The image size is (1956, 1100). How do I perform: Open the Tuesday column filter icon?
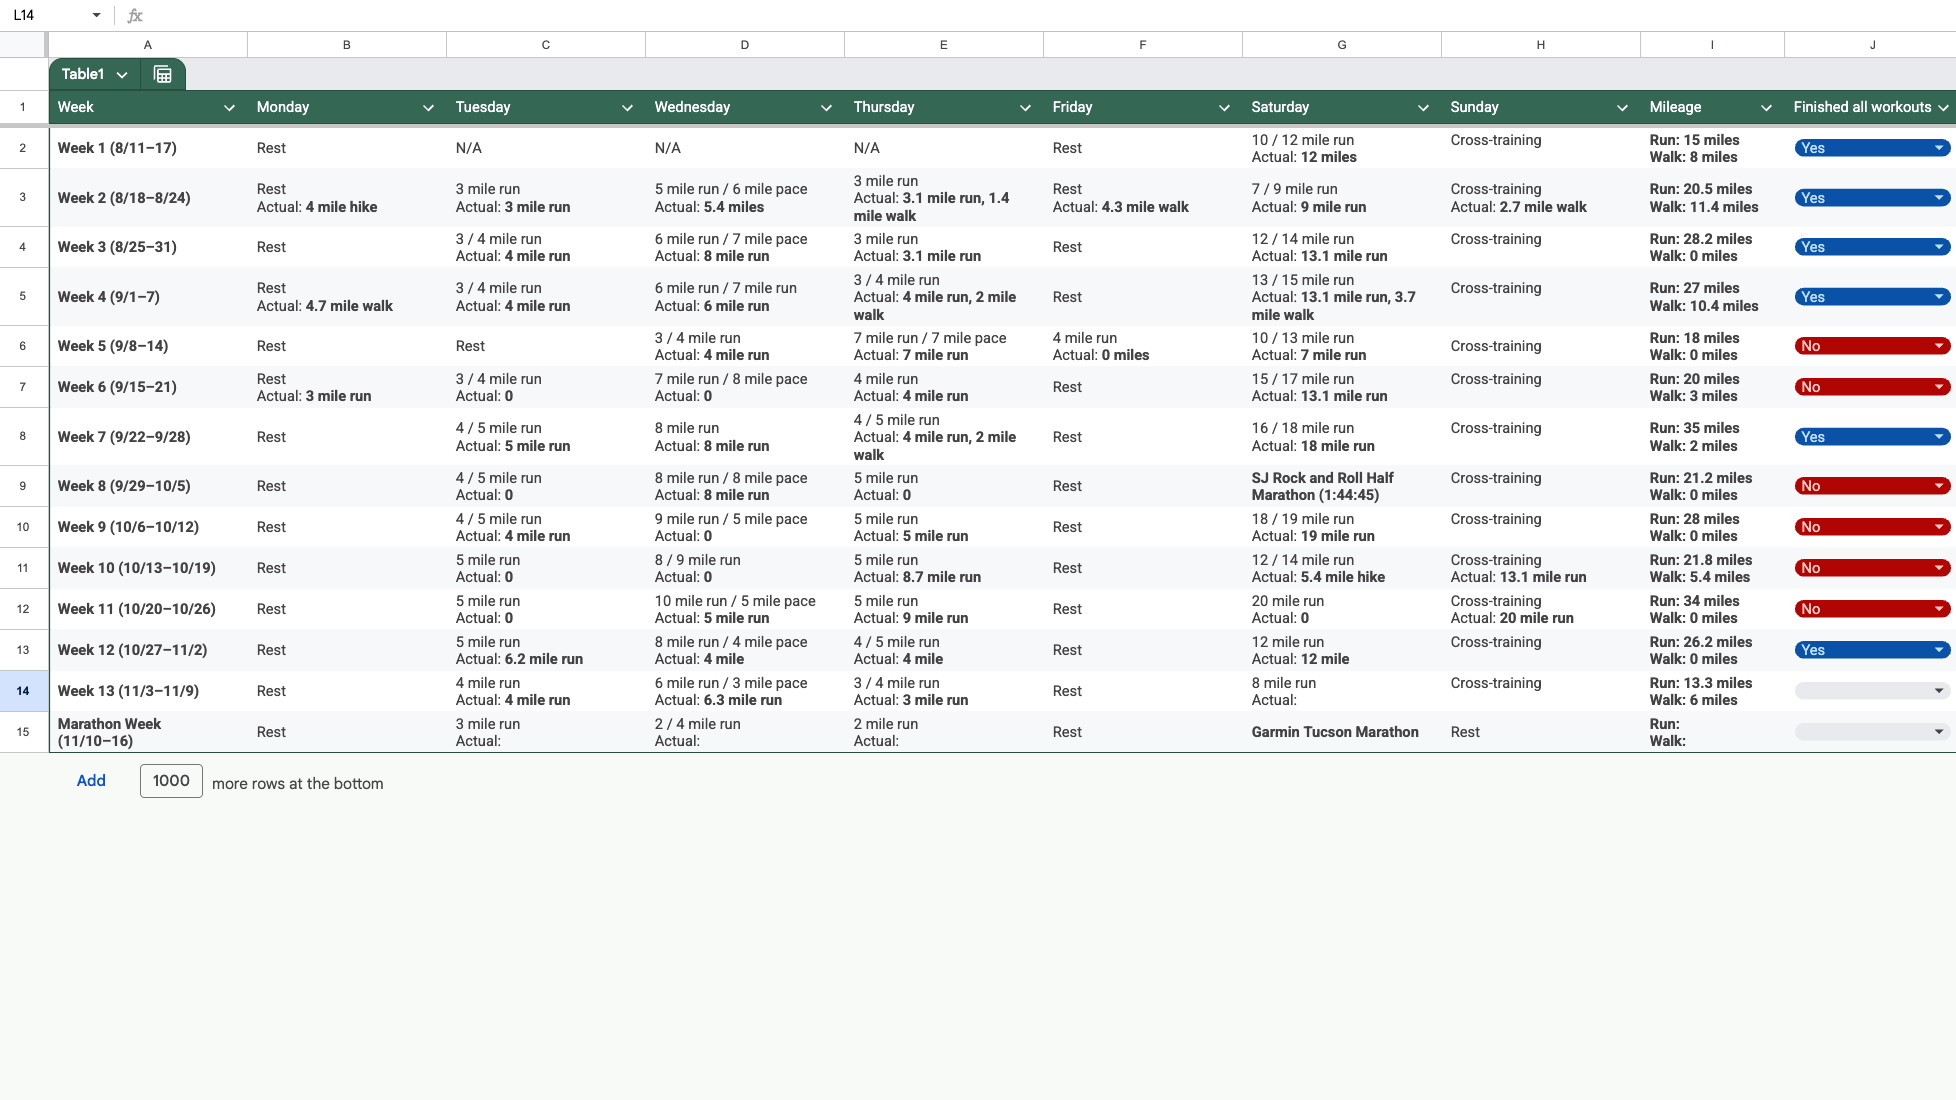click(627, 107)
